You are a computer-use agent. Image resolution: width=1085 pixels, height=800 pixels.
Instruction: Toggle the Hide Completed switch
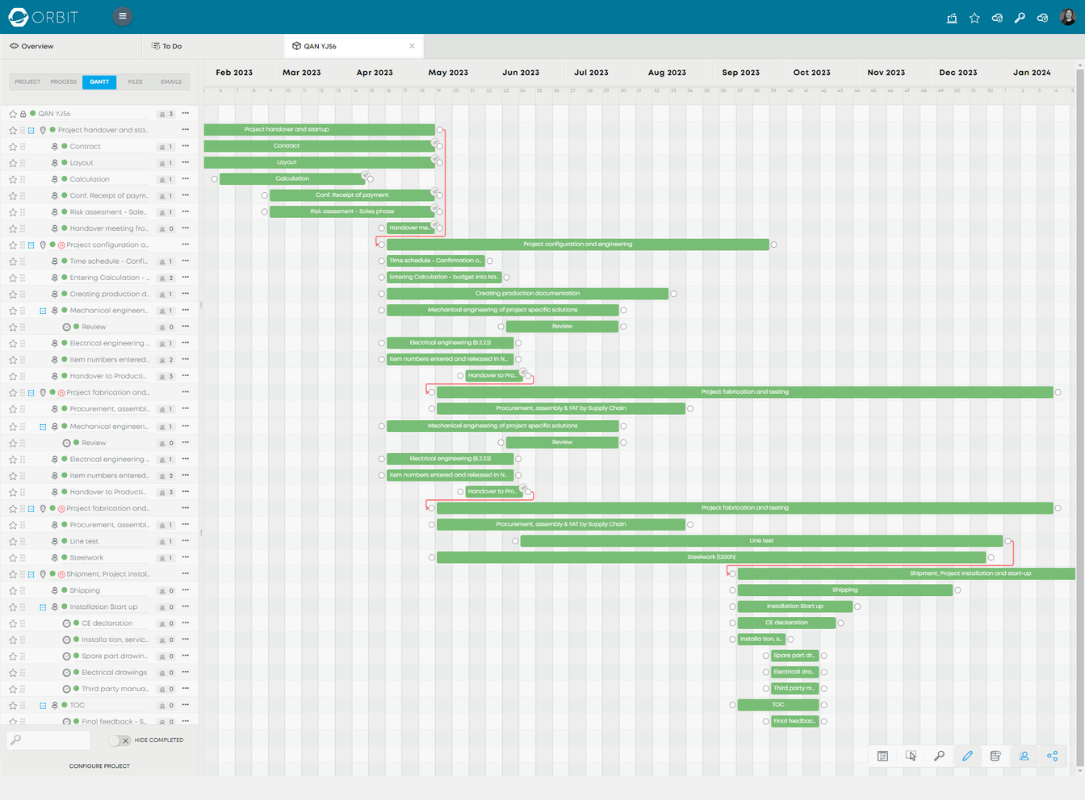point(120,740)
